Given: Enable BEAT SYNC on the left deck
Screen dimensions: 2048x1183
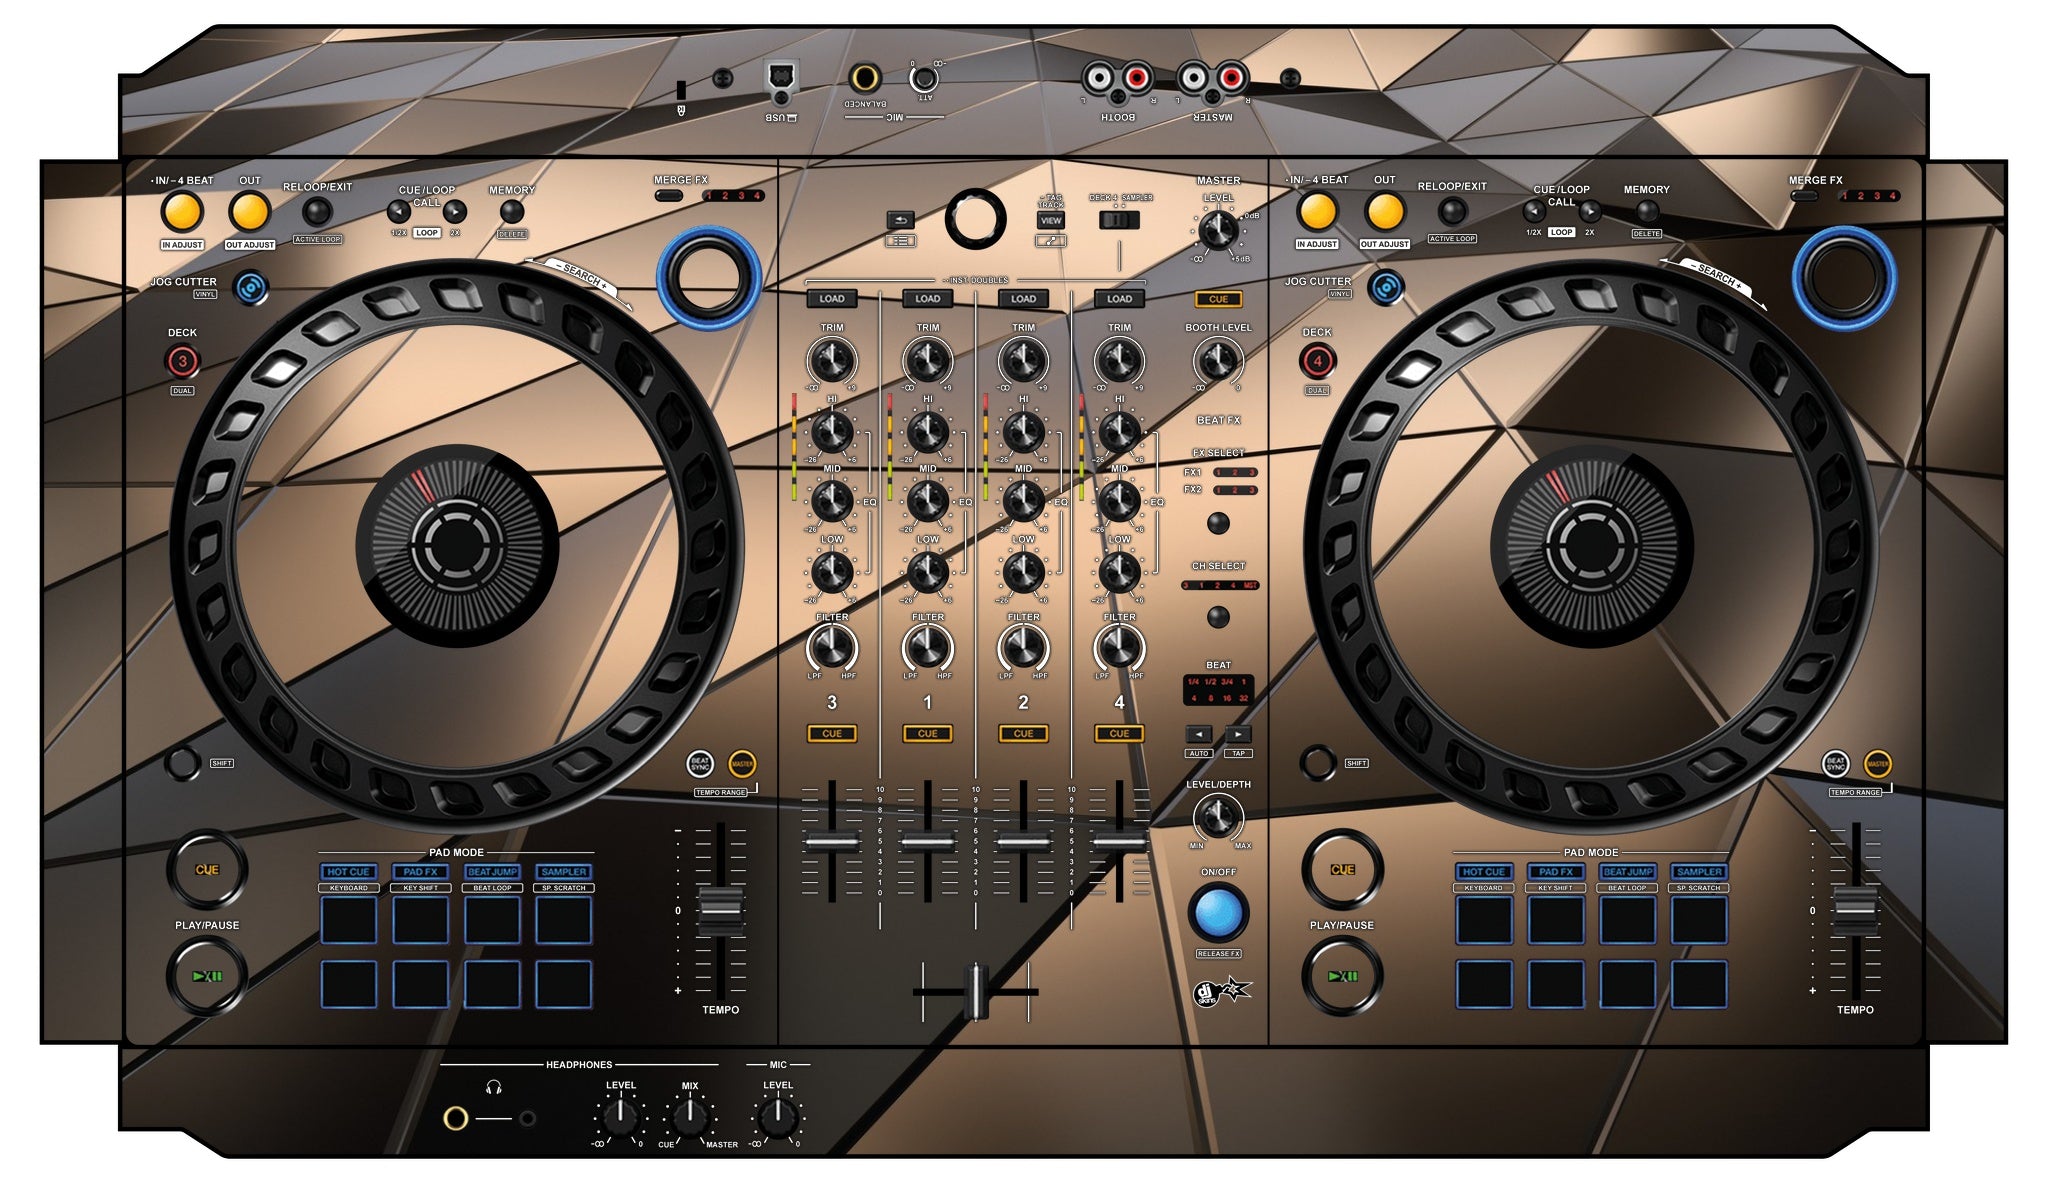Looking at the screenshot, I should coord(700,765).
